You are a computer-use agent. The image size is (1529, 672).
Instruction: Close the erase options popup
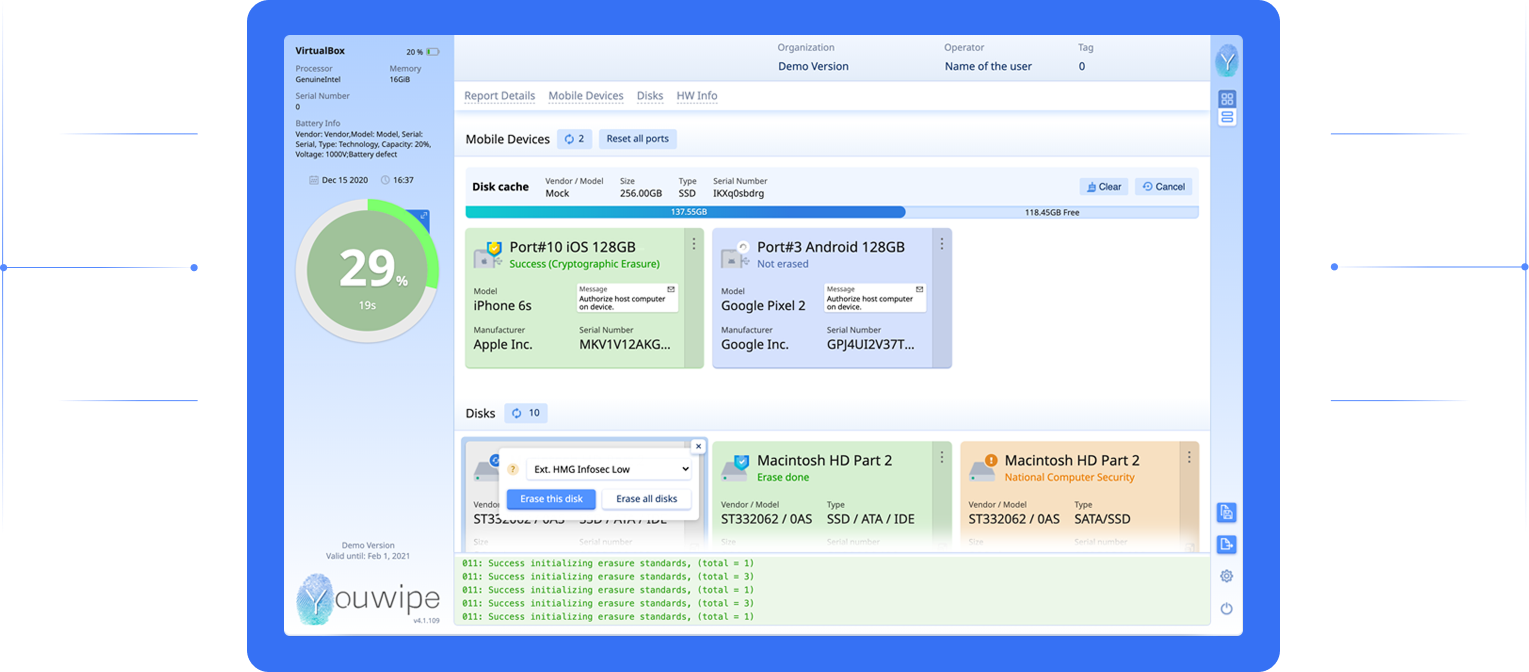(698, 446)
